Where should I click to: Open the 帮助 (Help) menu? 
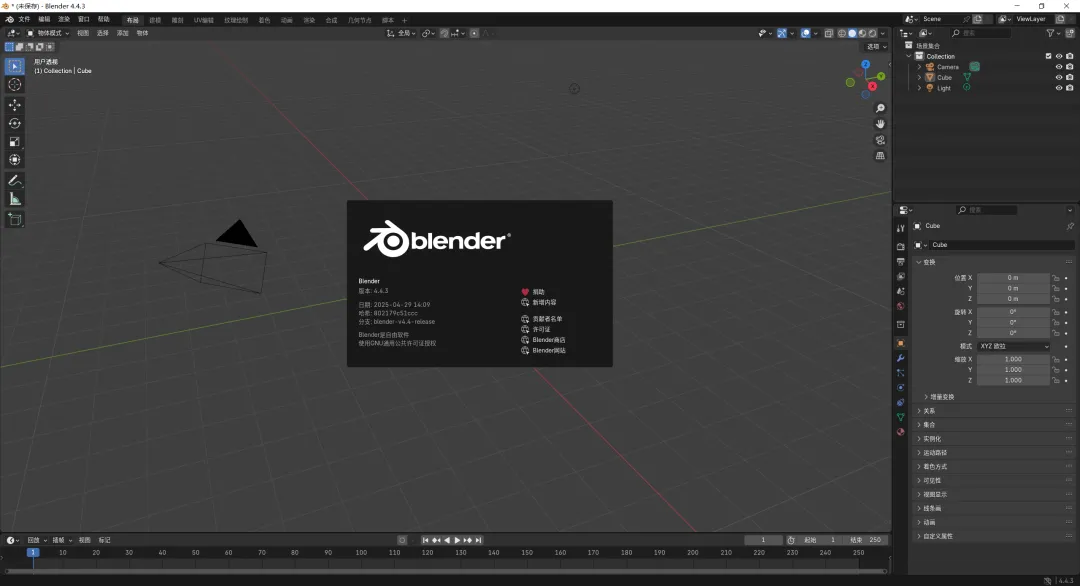click(104, 19)
